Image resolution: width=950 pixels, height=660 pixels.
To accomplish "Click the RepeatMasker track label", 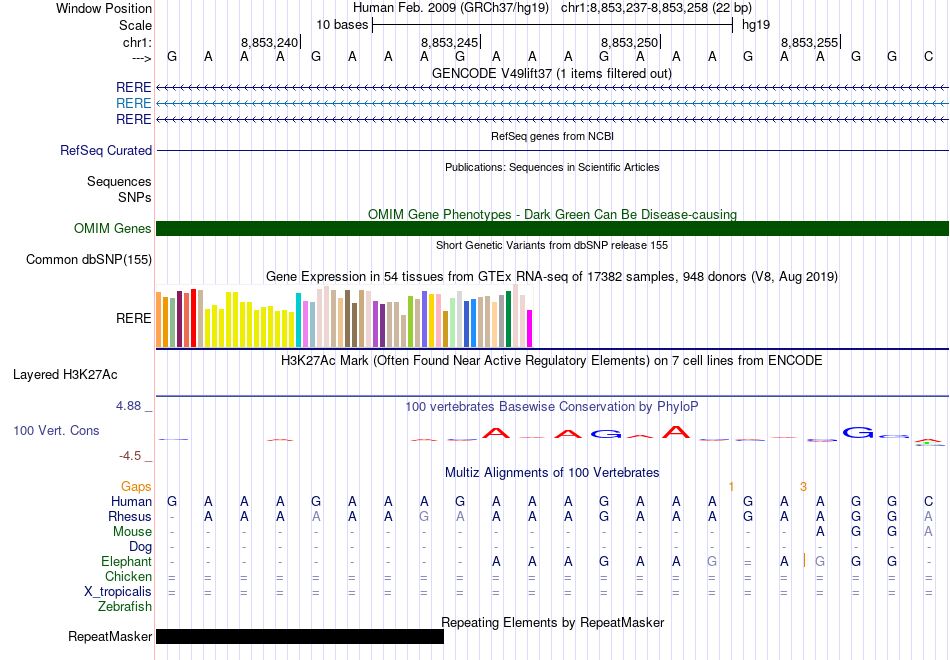I will pos(110,636).
